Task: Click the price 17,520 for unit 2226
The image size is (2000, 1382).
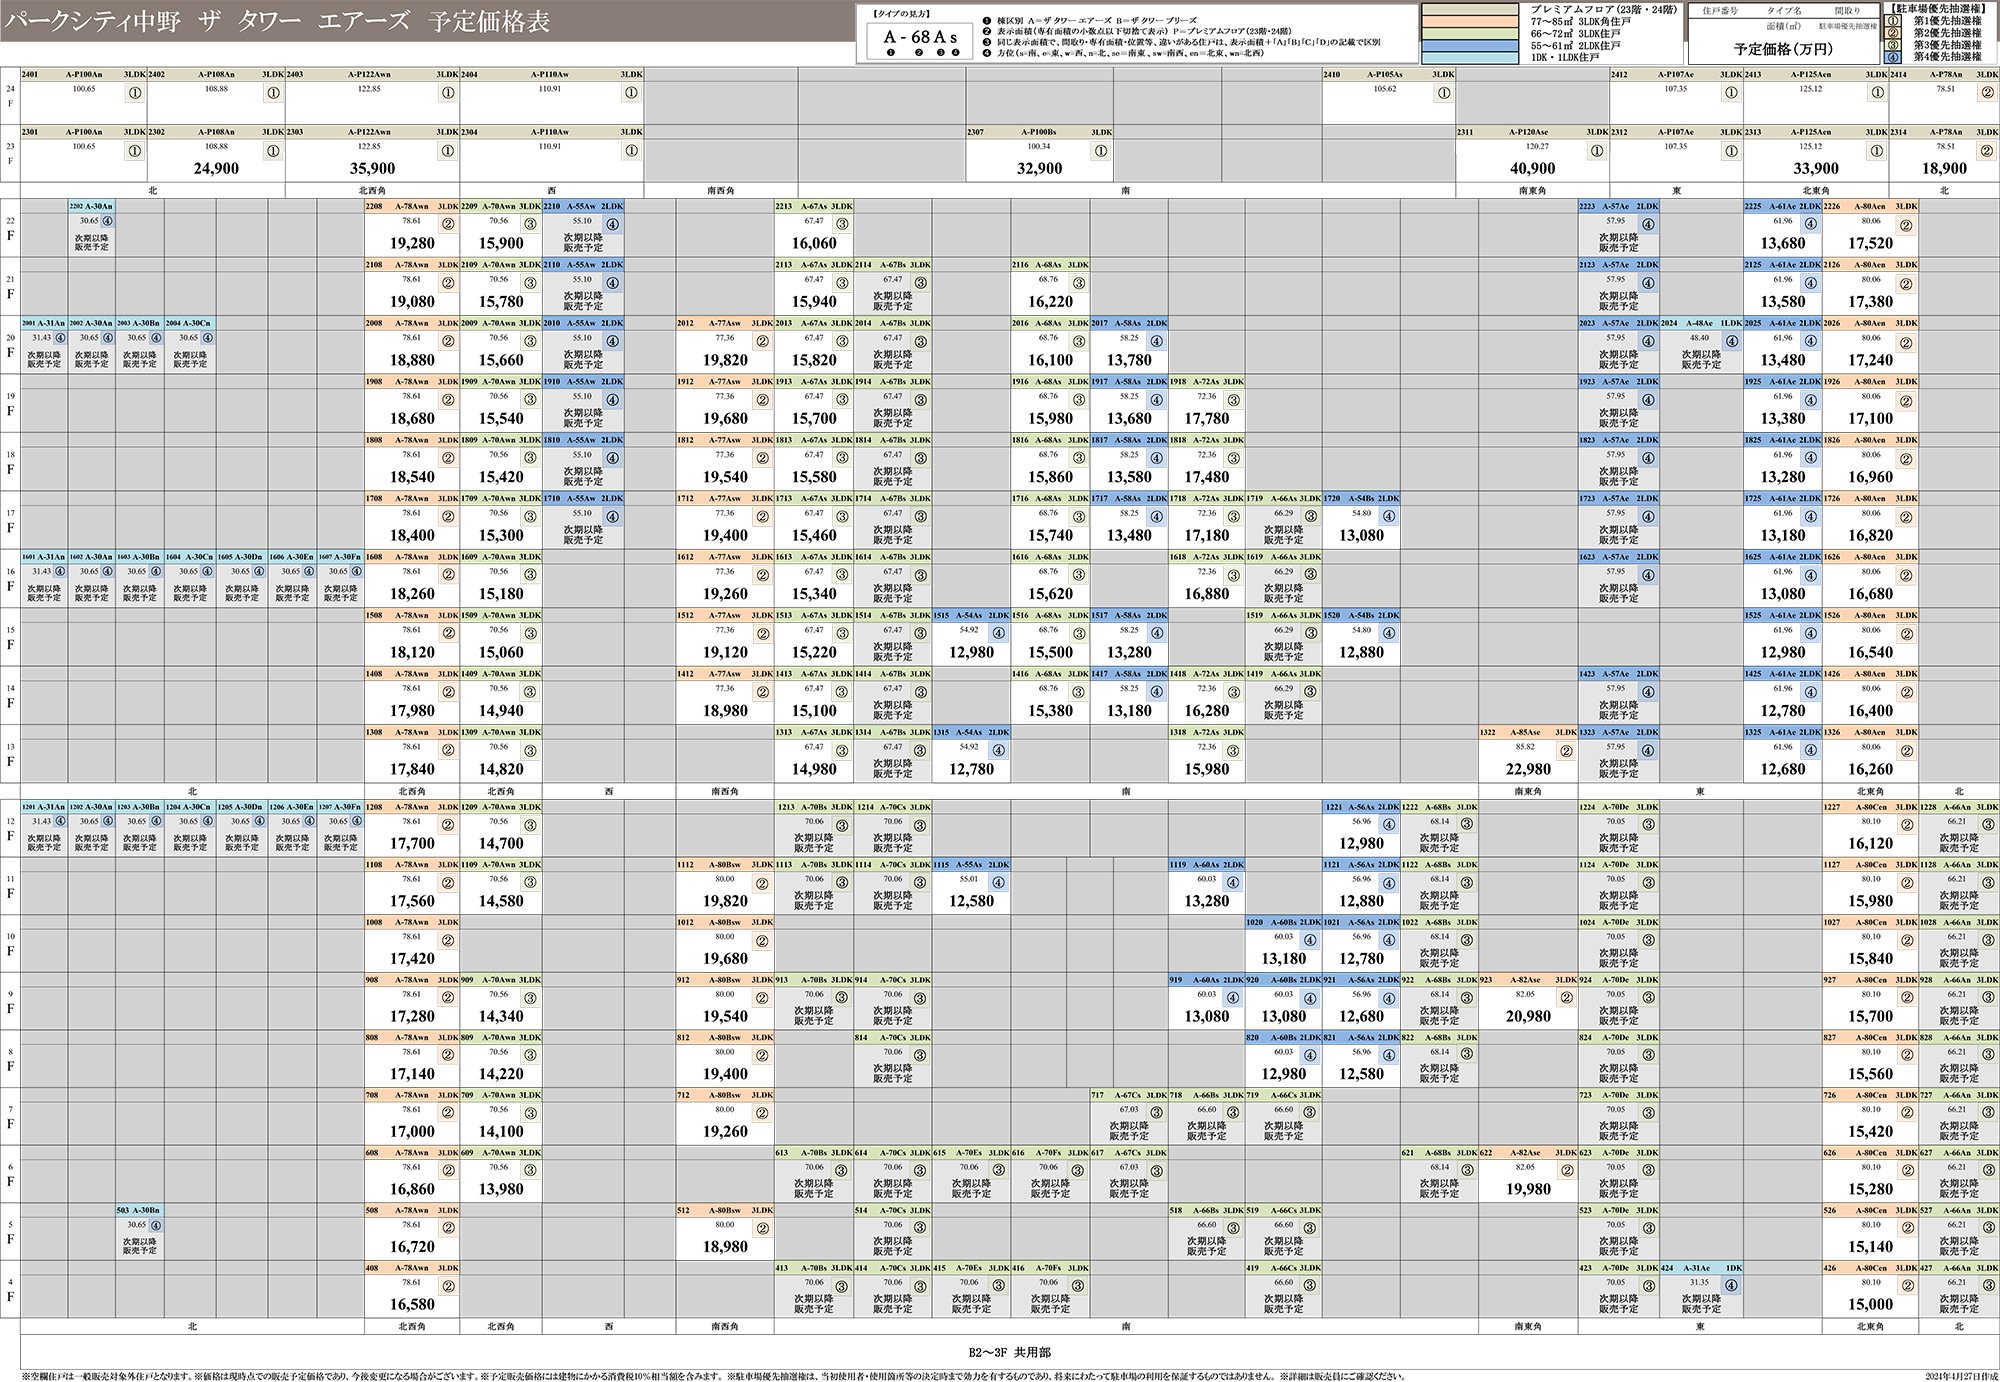Action: tap(1871, 243)
